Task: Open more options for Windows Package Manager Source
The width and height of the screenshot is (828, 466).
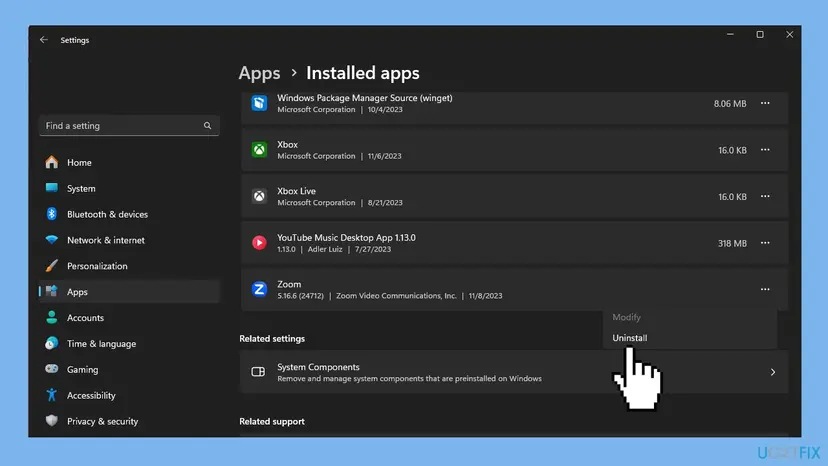Action: pos(765,103)
